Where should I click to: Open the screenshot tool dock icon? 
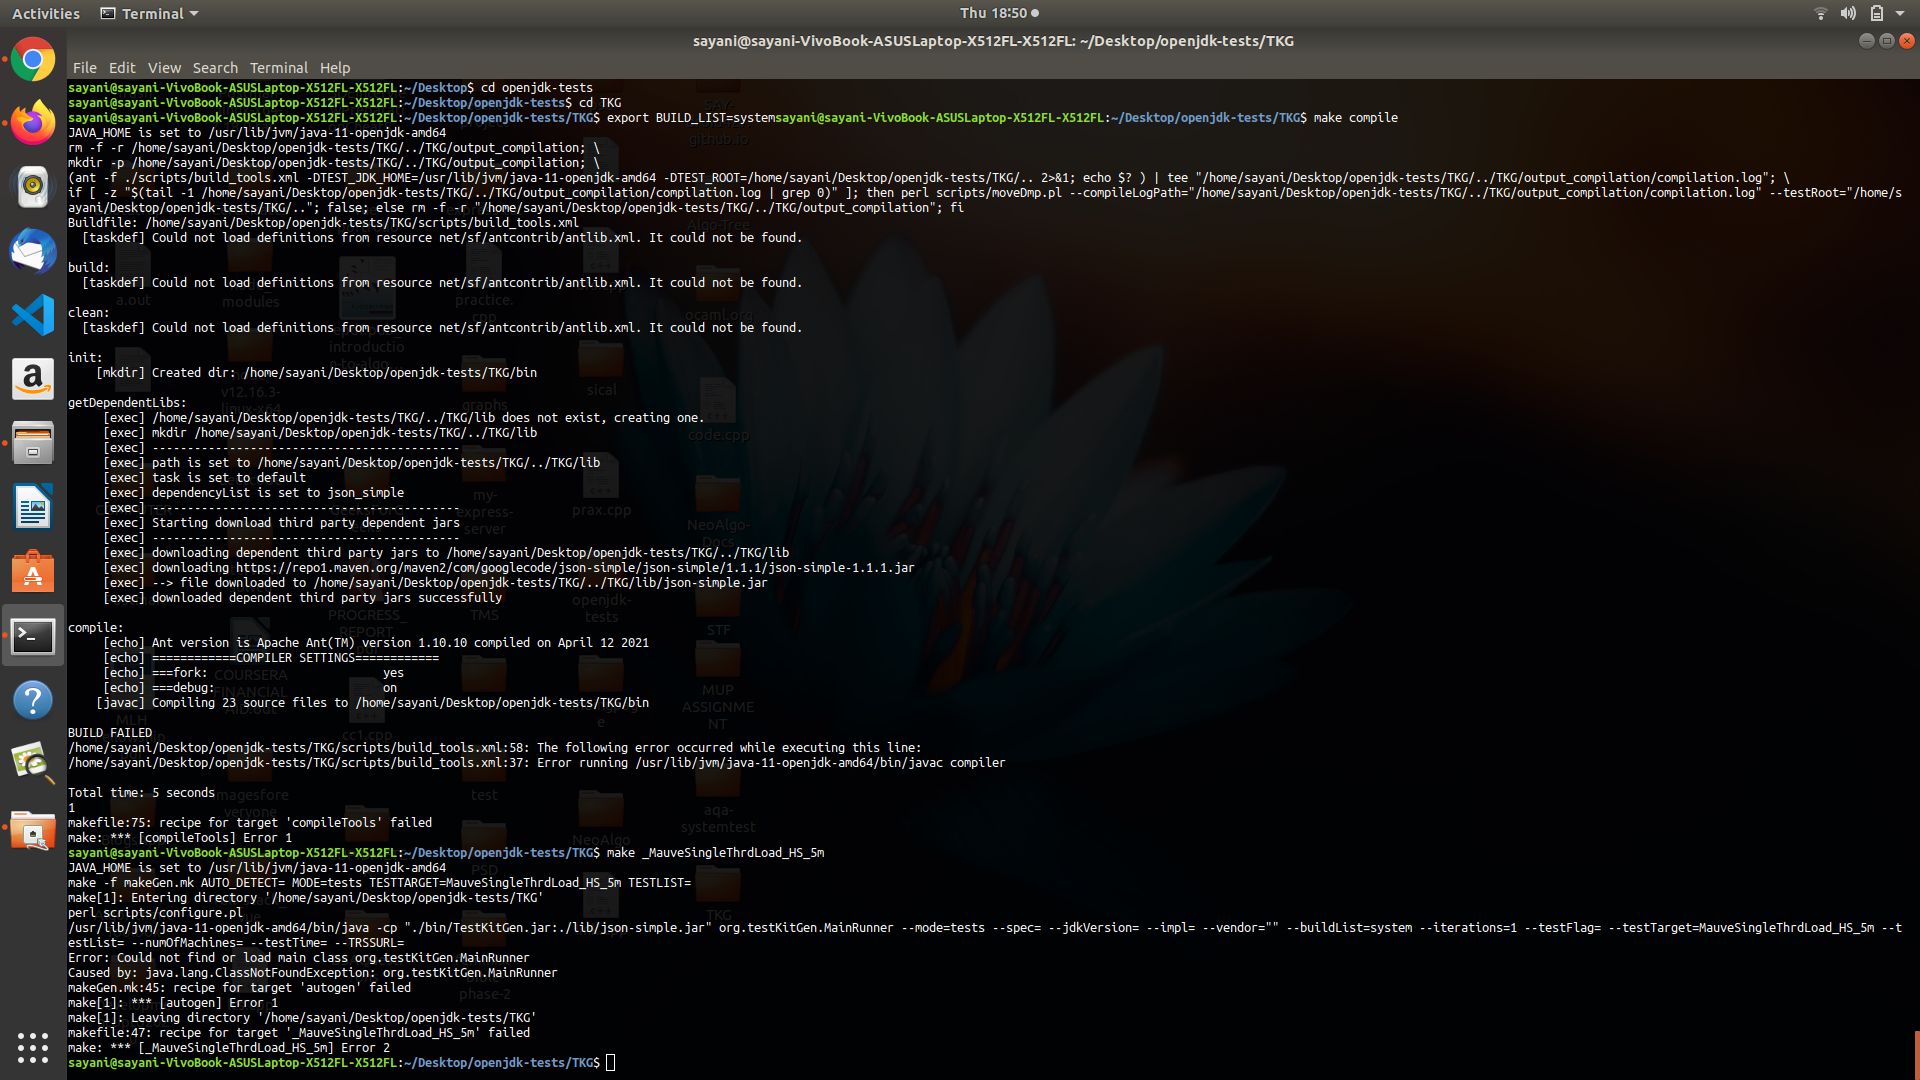(33, 831)
